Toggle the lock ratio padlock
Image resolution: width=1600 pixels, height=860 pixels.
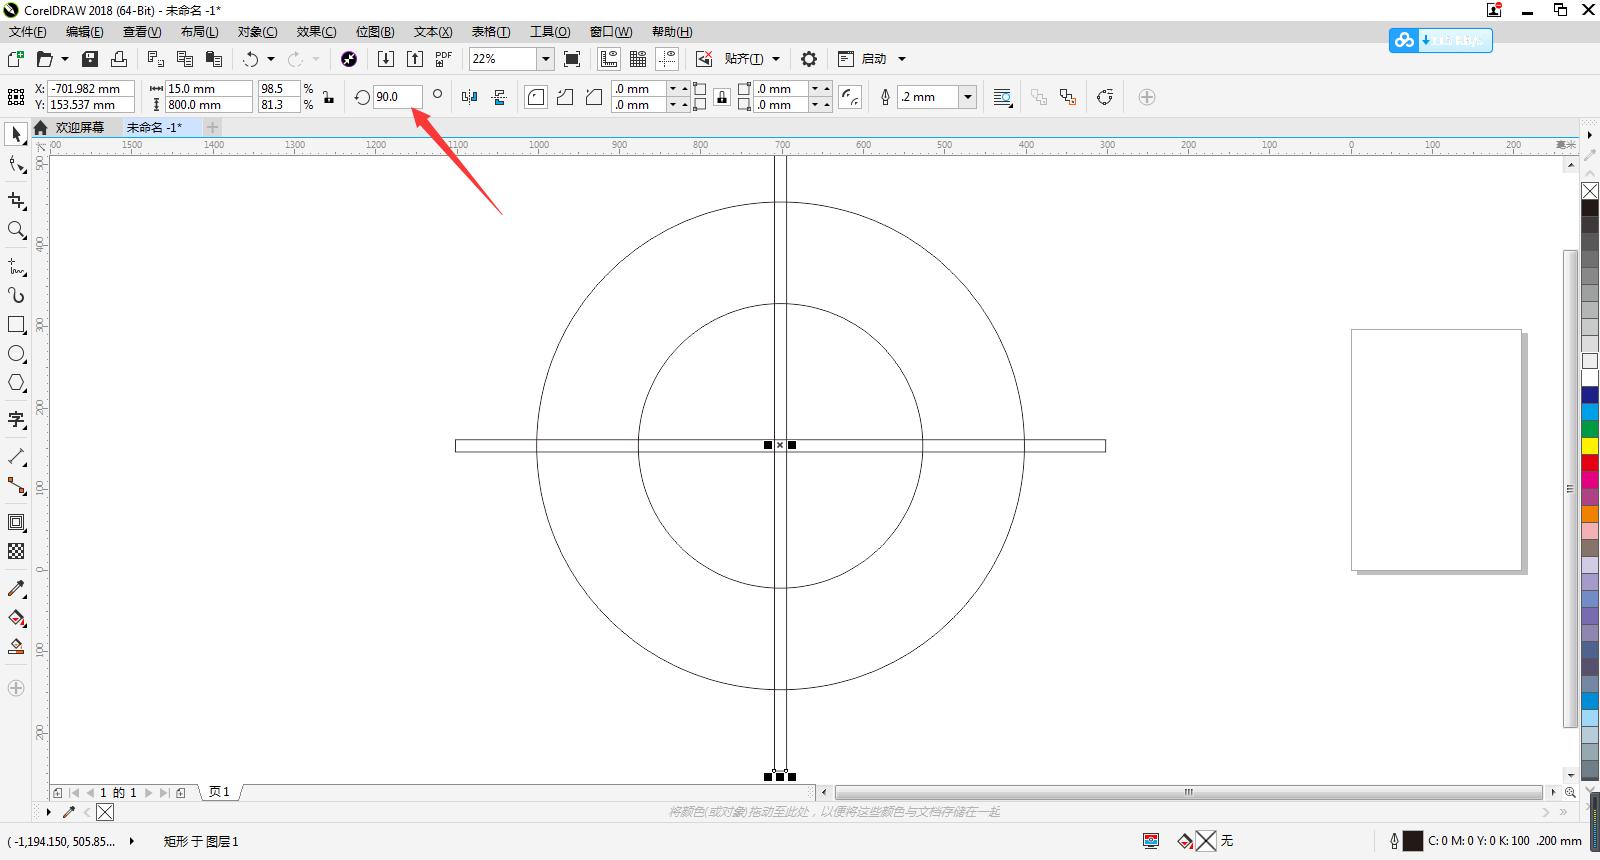point(328,97)
